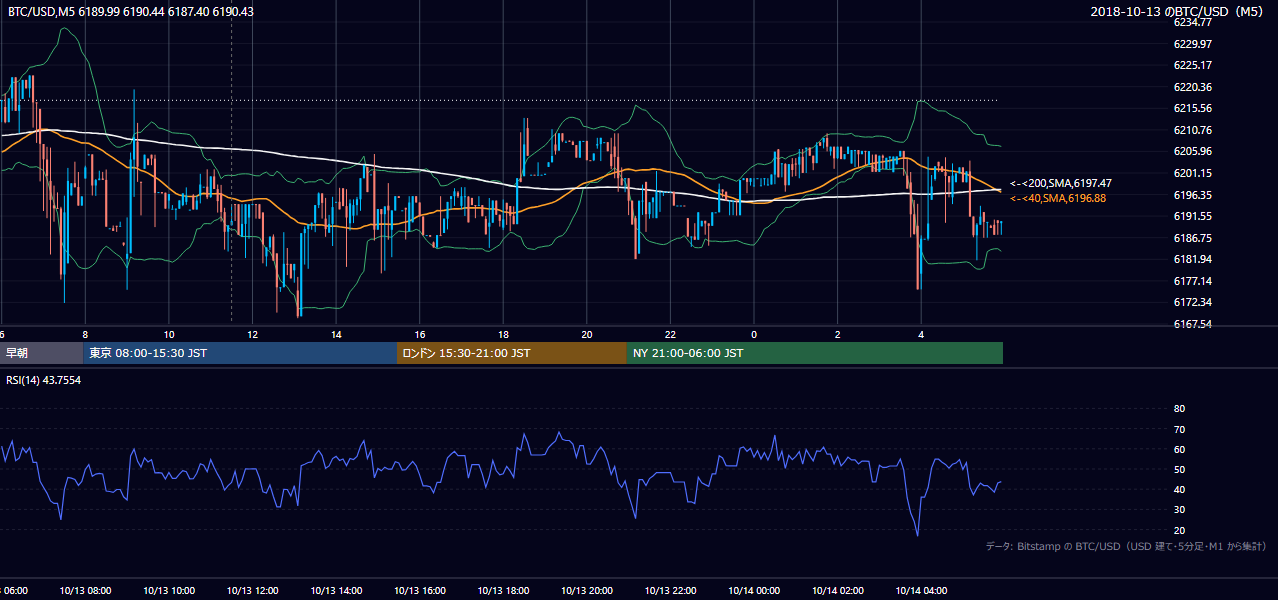Click hour marker 14 below the candles
1278x600 pixels.
(336, 334)
